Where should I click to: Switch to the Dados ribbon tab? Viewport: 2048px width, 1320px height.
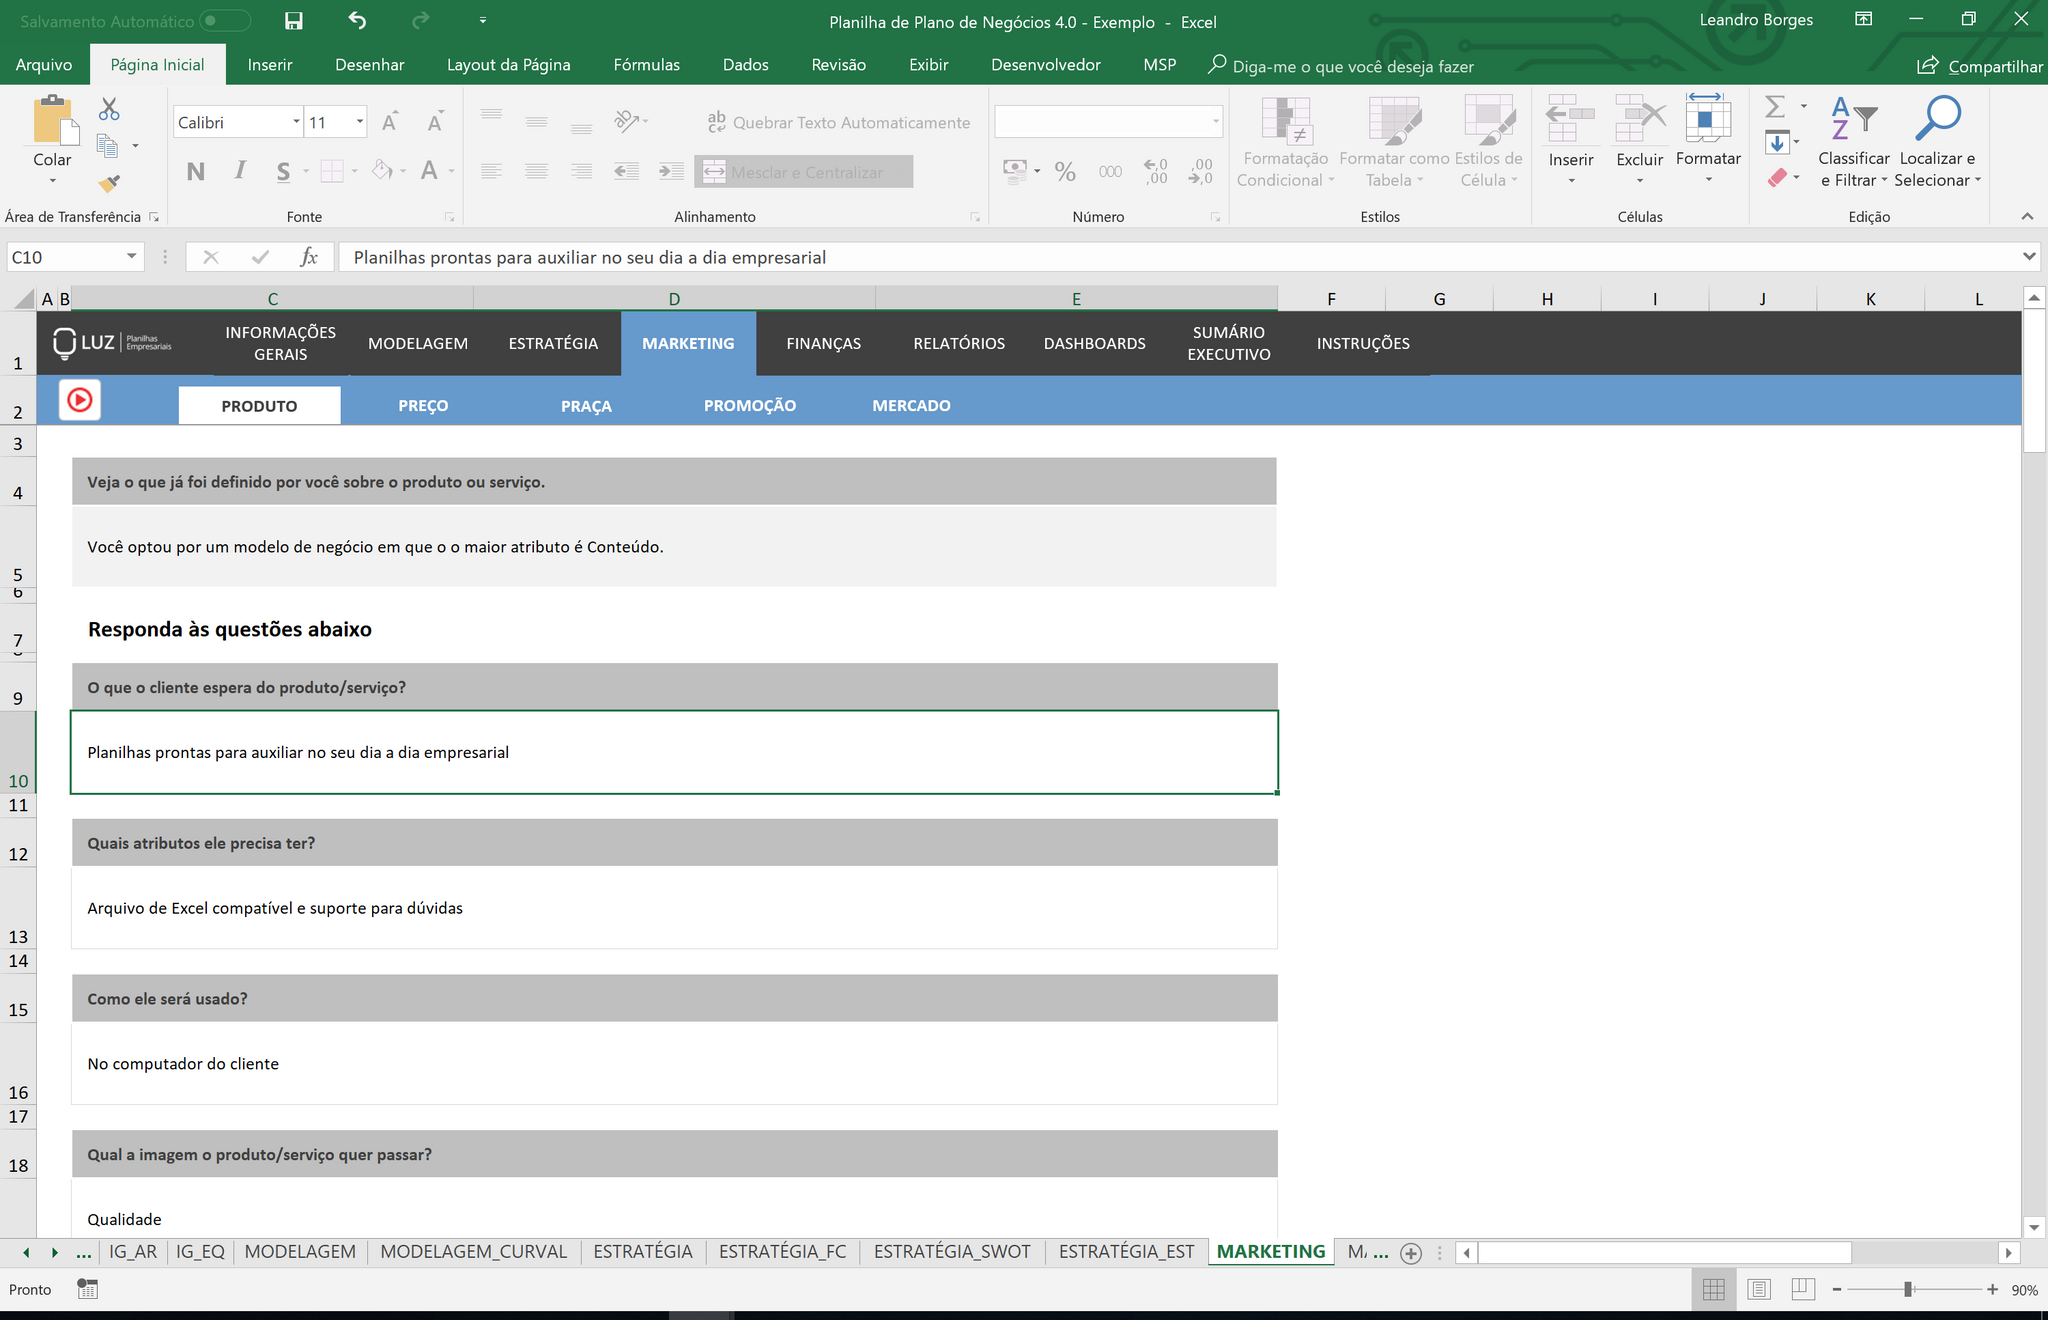tap(746, 65)
